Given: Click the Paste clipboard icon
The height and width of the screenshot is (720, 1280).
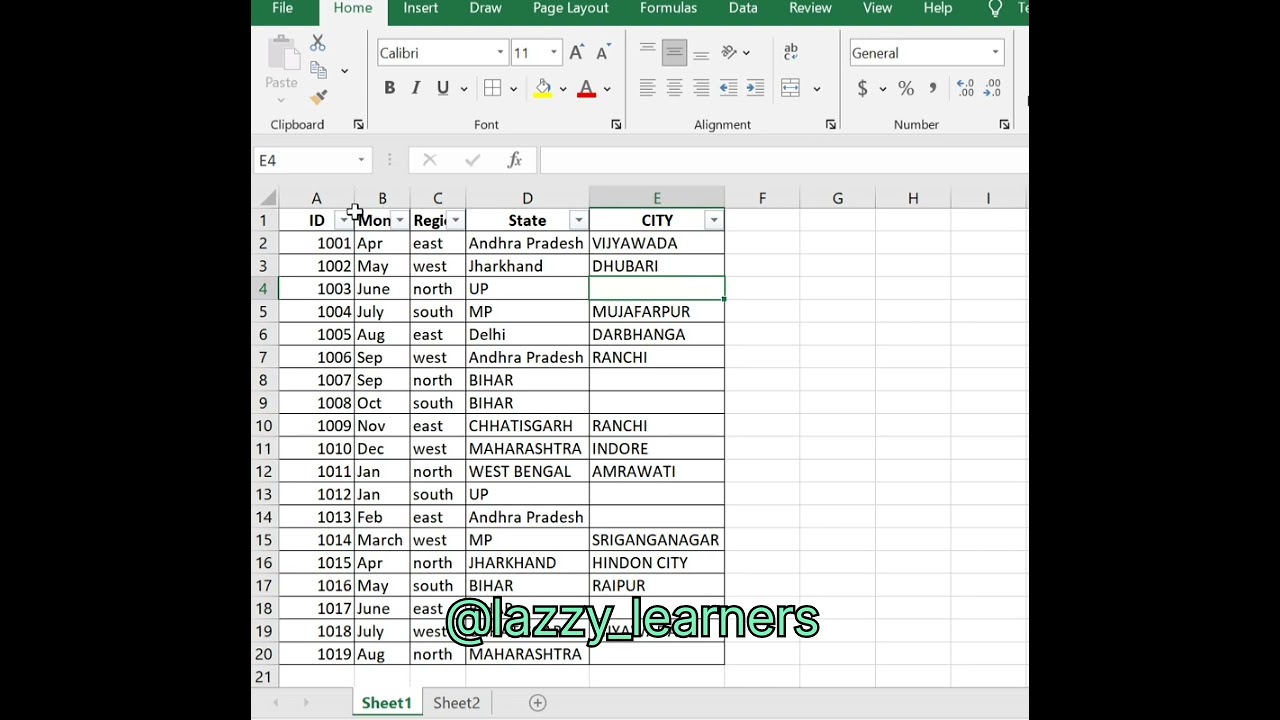Looking at the screenshot, I should tap(282, 53).
